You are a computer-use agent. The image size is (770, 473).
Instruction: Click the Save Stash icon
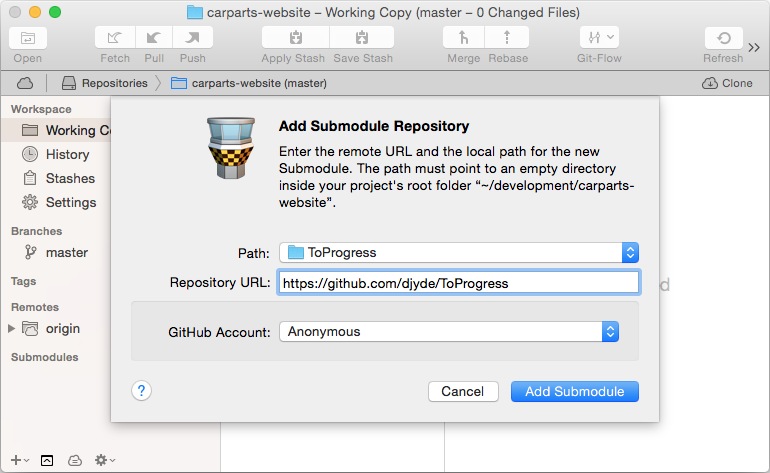click(362, 38)
